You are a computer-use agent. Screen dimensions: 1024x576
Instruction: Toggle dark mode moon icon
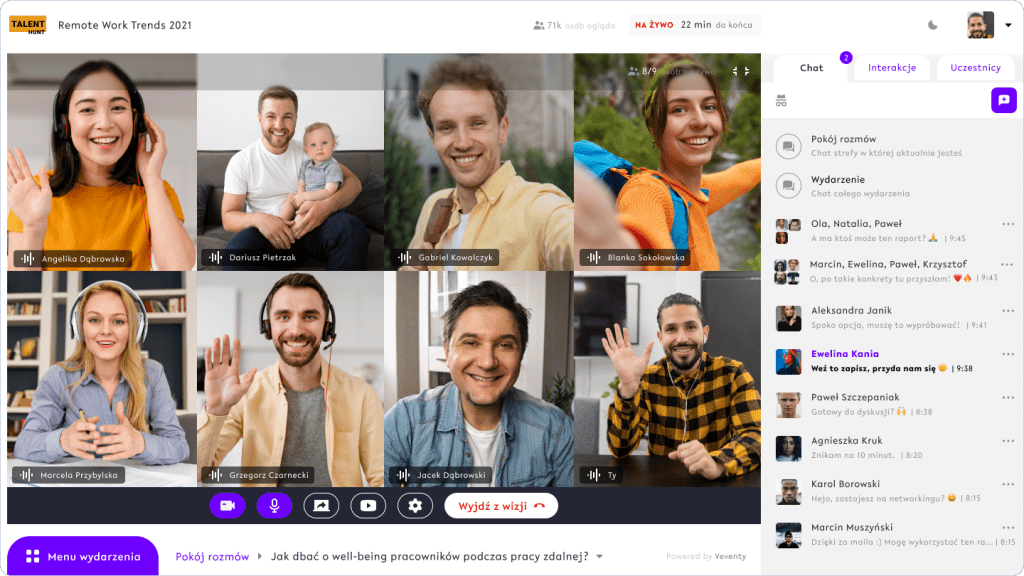[x=934, y=25]
